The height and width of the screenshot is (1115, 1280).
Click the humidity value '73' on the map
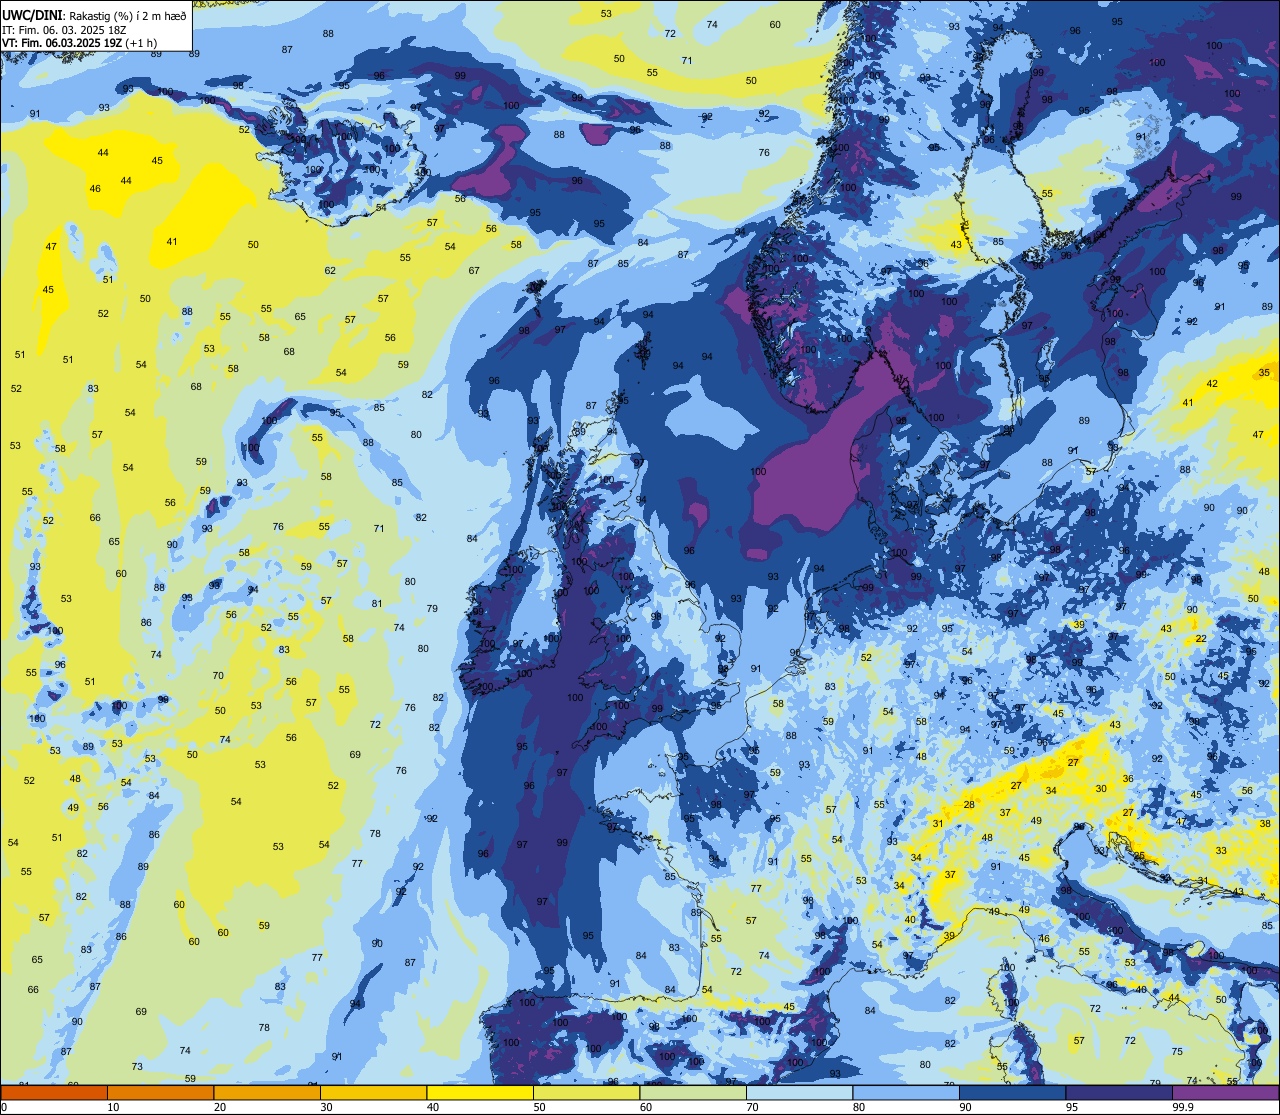coord(137,1067)
